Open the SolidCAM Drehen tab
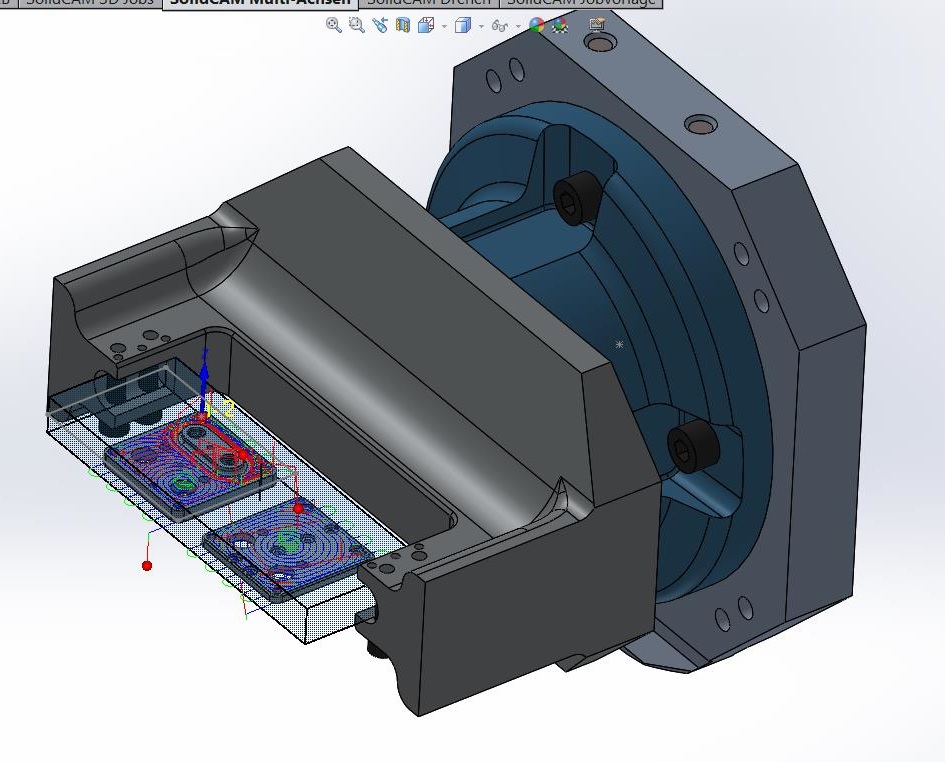Screen dimensions: 945x762 pos(429,3)
